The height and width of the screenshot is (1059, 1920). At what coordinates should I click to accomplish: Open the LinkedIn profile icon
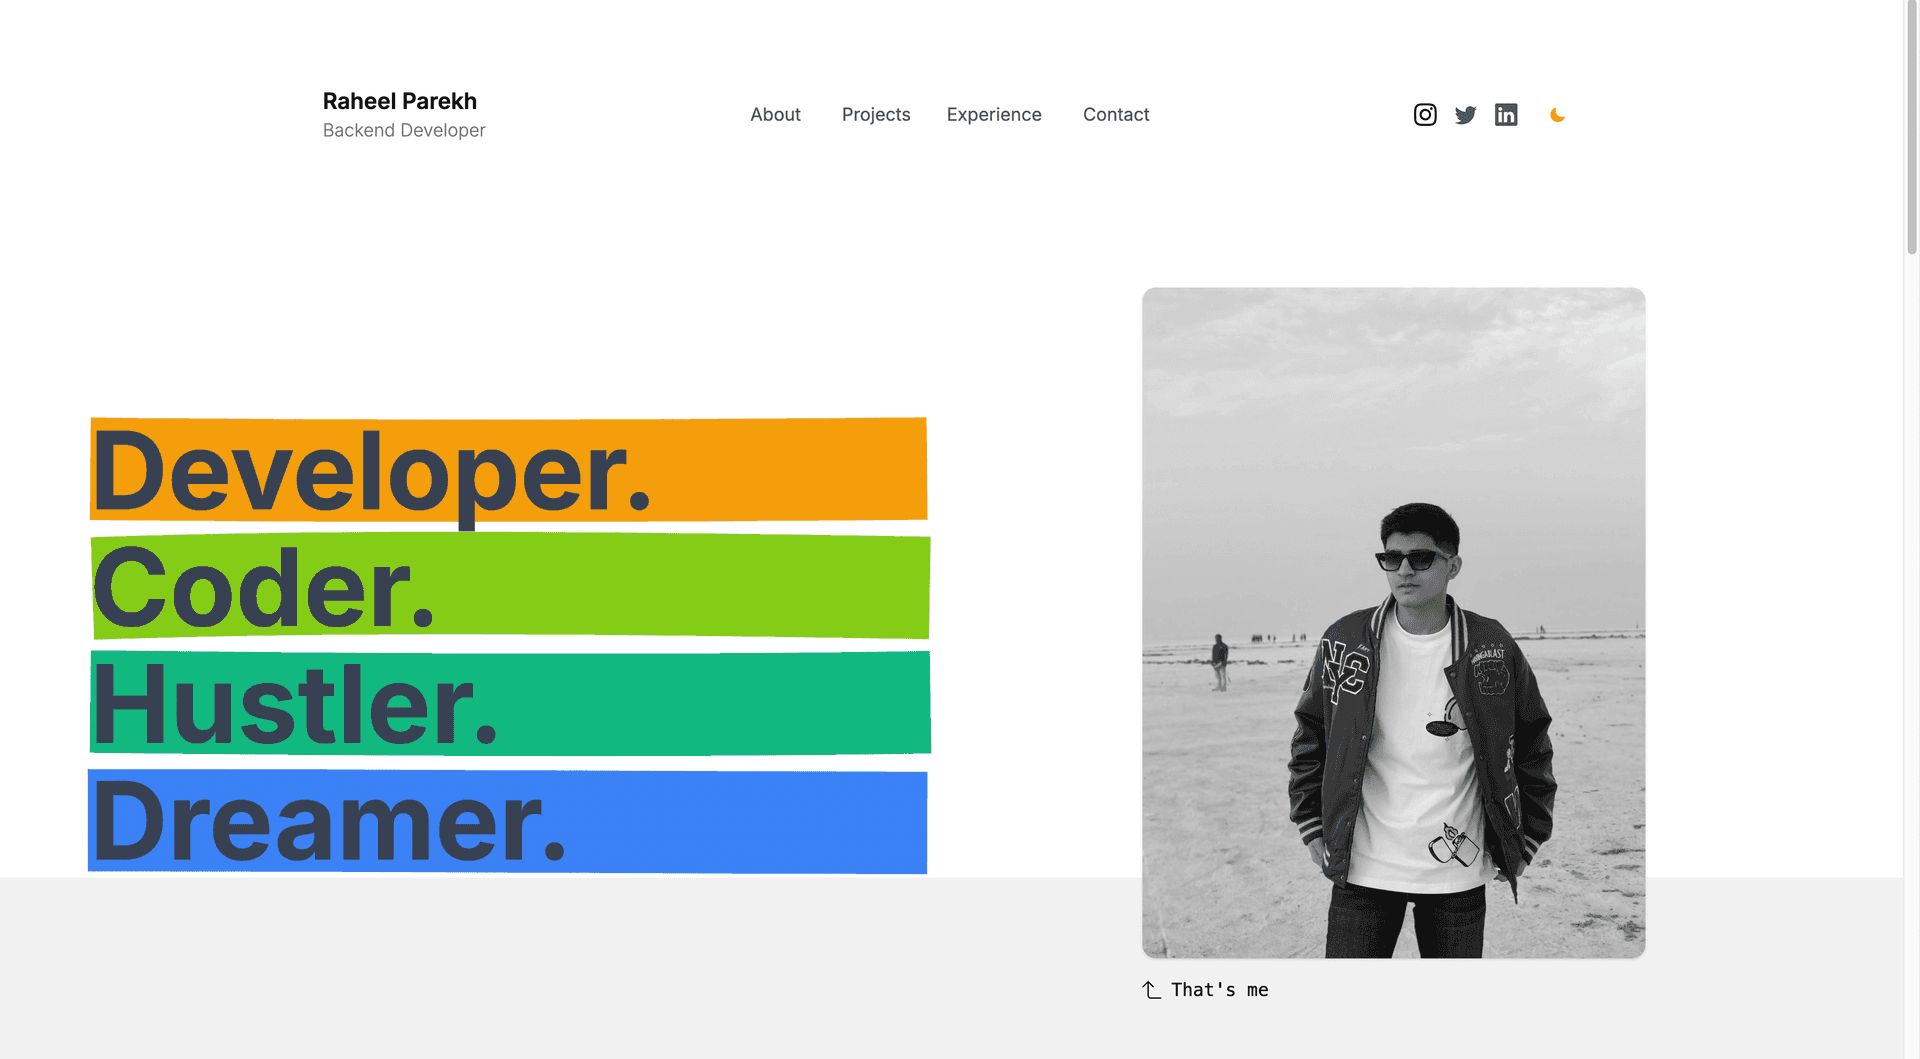(1506, 114)
